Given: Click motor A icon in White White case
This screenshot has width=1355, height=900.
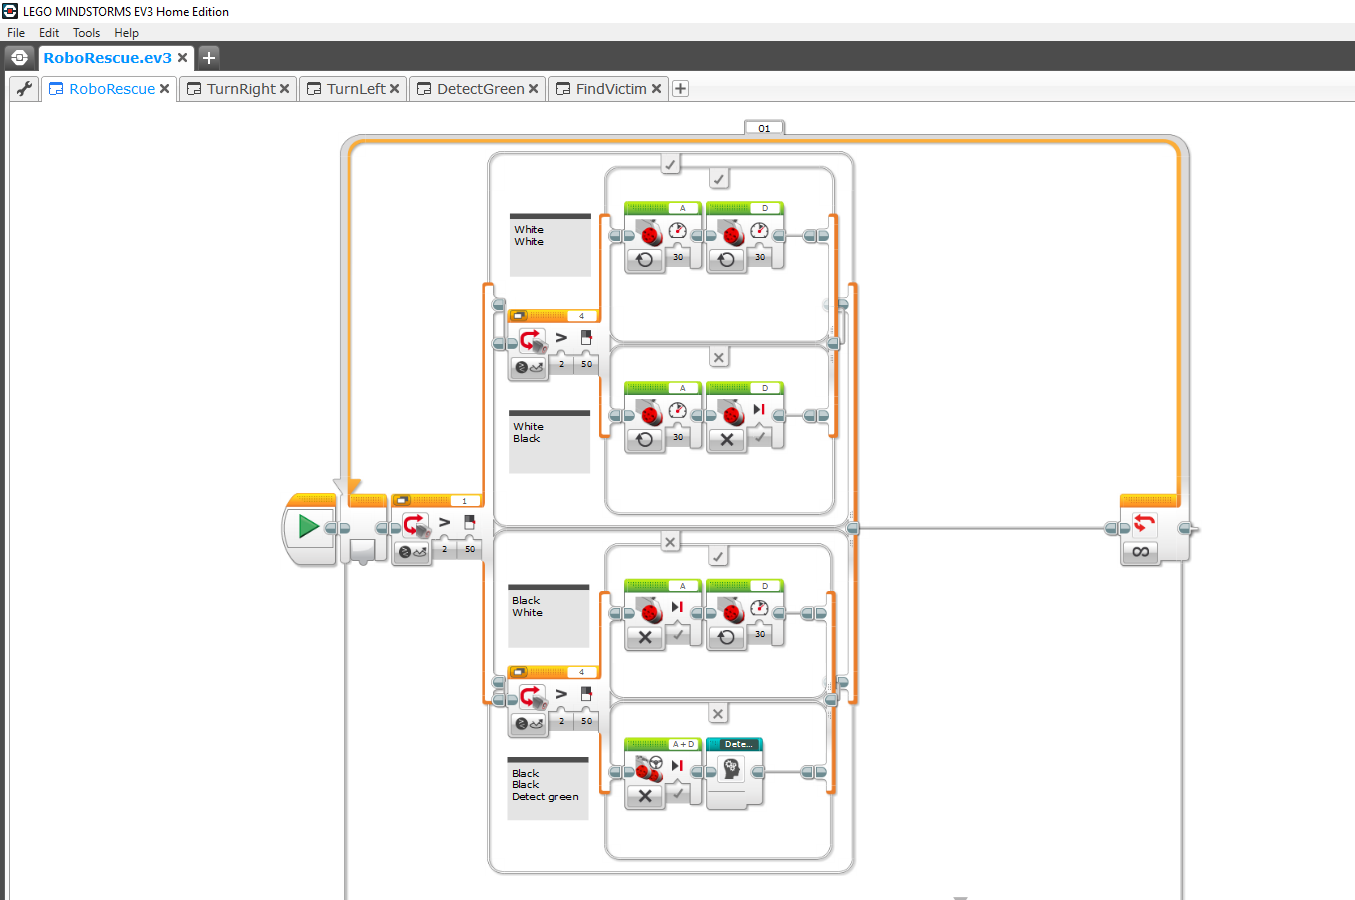Looking at the screenshot, I should 650,234.
